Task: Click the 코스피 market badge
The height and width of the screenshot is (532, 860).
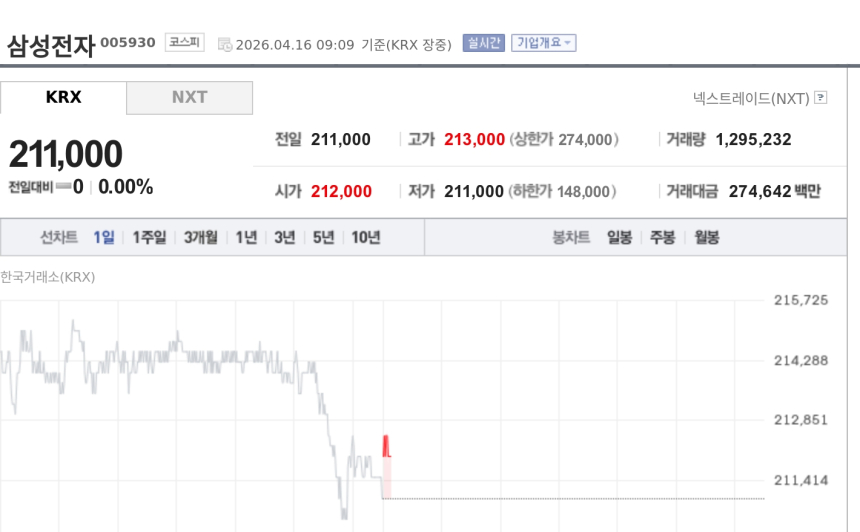Action: [x=185, y=43]
